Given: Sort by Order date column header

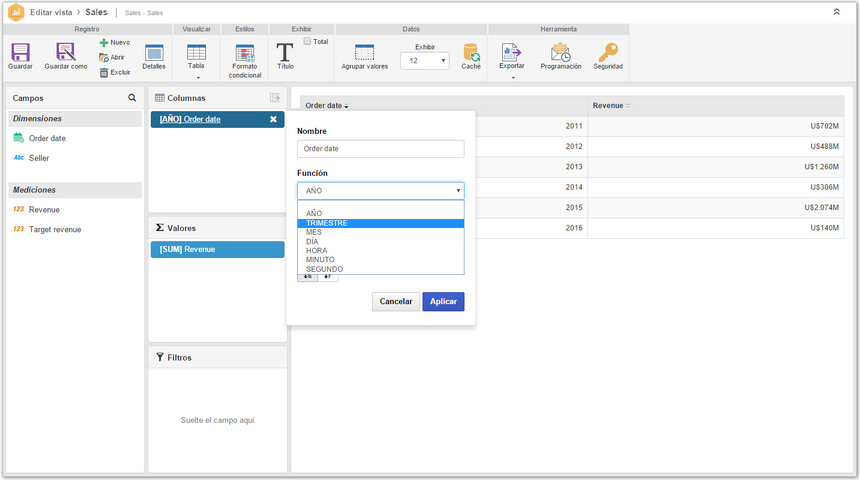Looking at the screenshot, I should 327,105.
